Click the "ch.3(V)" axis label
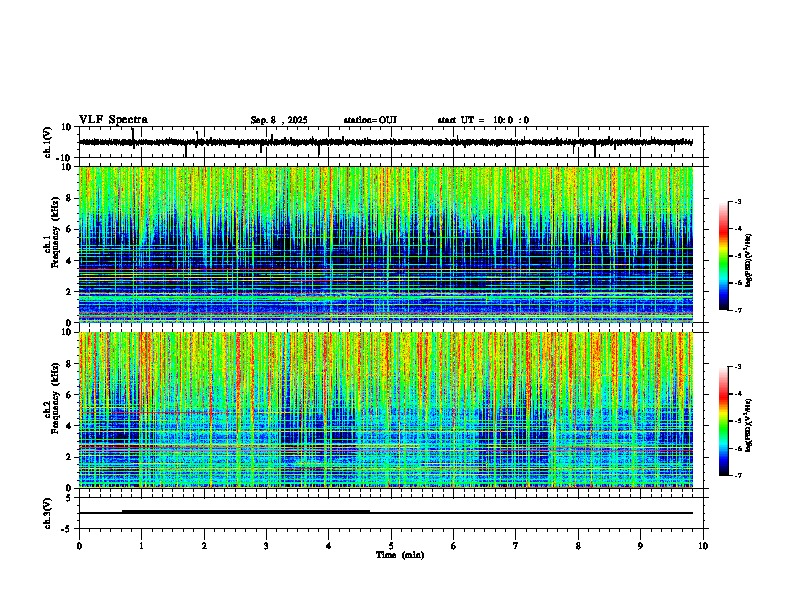 click(48, 513)
